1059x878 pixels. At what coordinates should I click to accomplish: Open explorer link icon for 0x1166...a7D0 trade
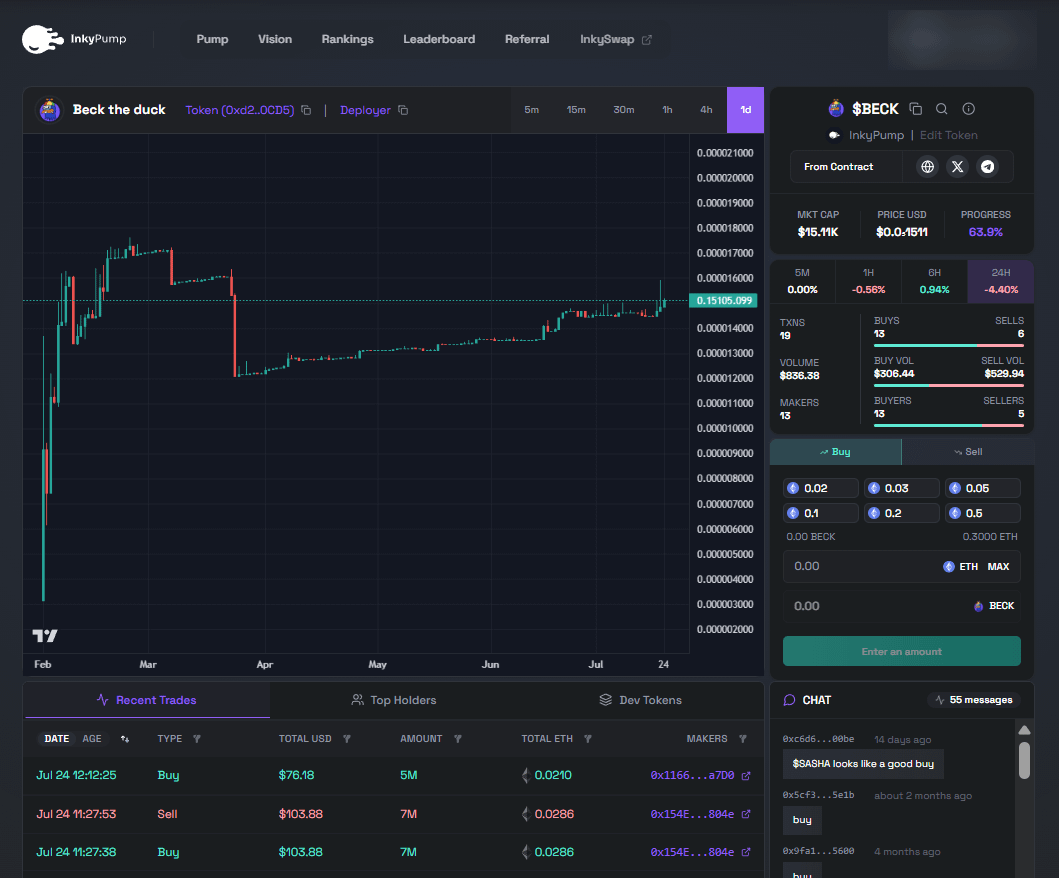coord(746,776)
